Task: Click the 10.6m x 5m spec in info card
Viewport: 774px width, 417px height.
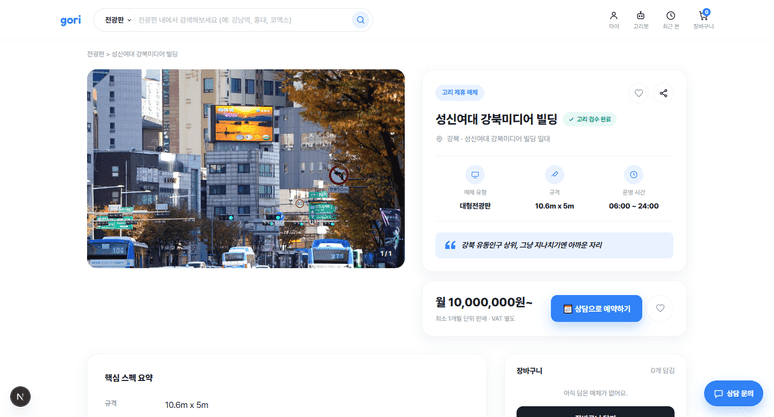Action: point(554,206)
